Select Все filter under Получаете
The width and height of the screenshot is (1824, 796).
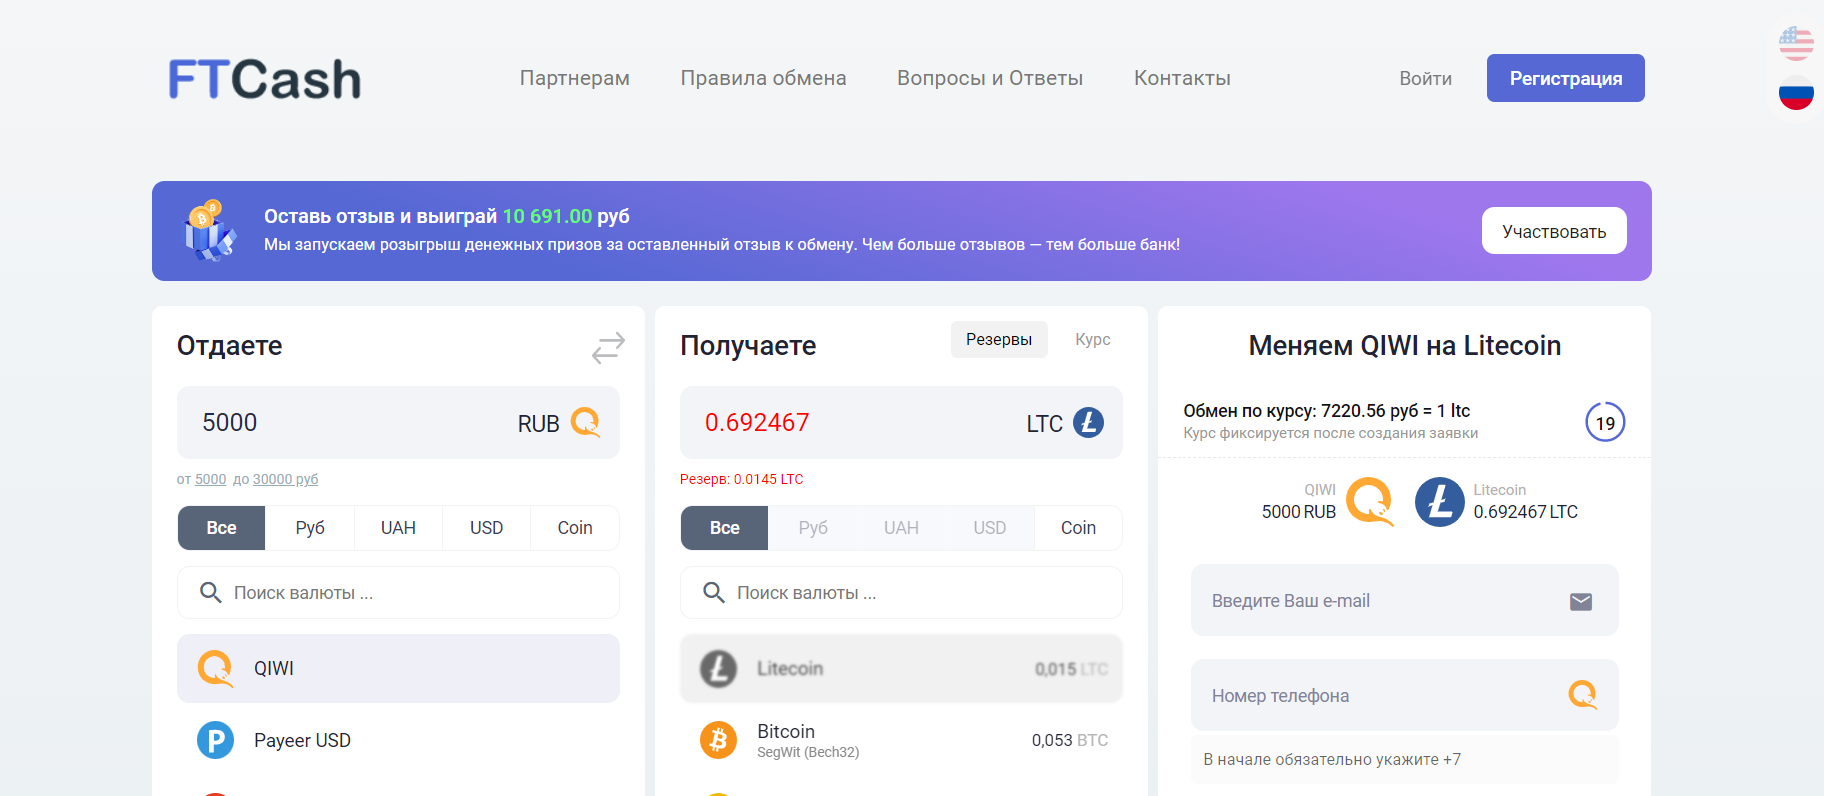coord(725,528)
